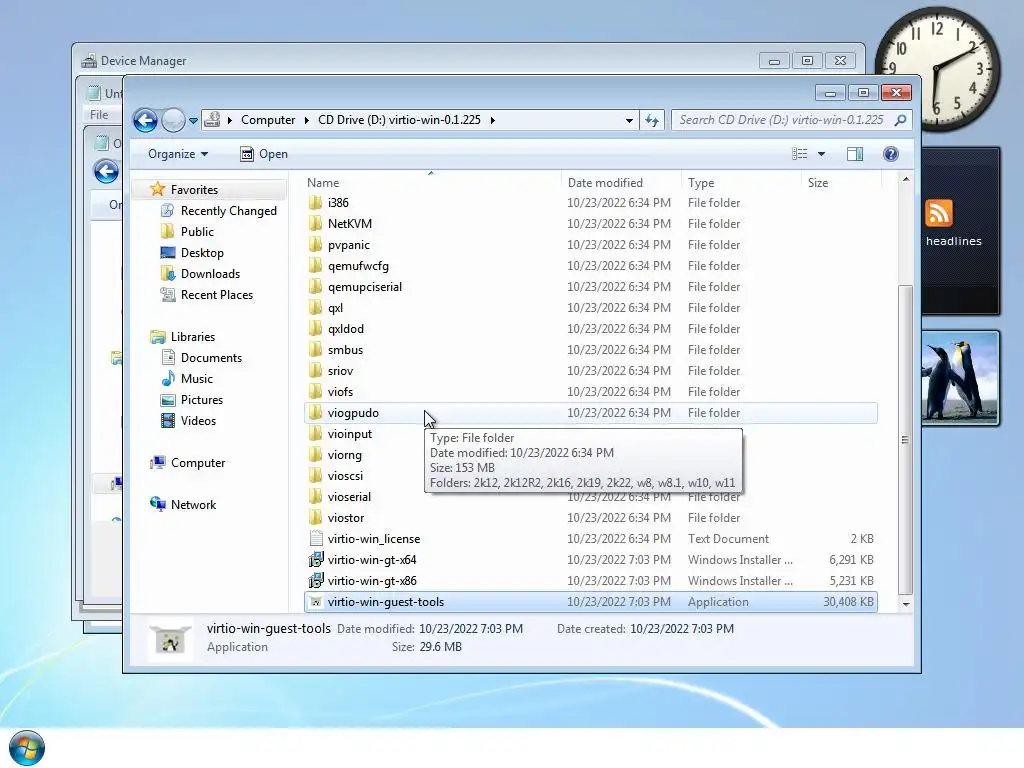Click the refresh button beside address bar
The image size is (1024, 768).
(652, 120)
